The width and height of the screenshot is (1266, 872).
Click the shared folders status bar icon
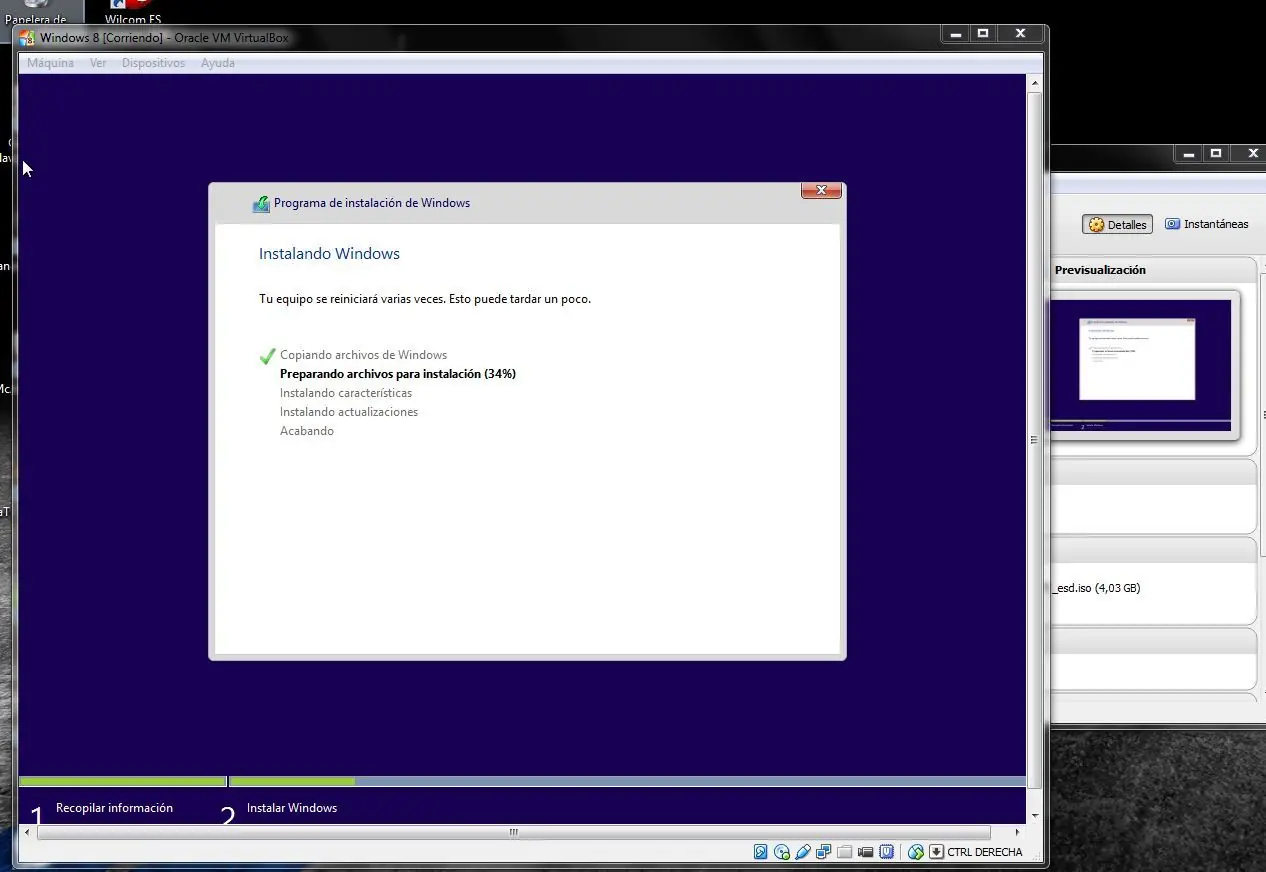[844, 852]
